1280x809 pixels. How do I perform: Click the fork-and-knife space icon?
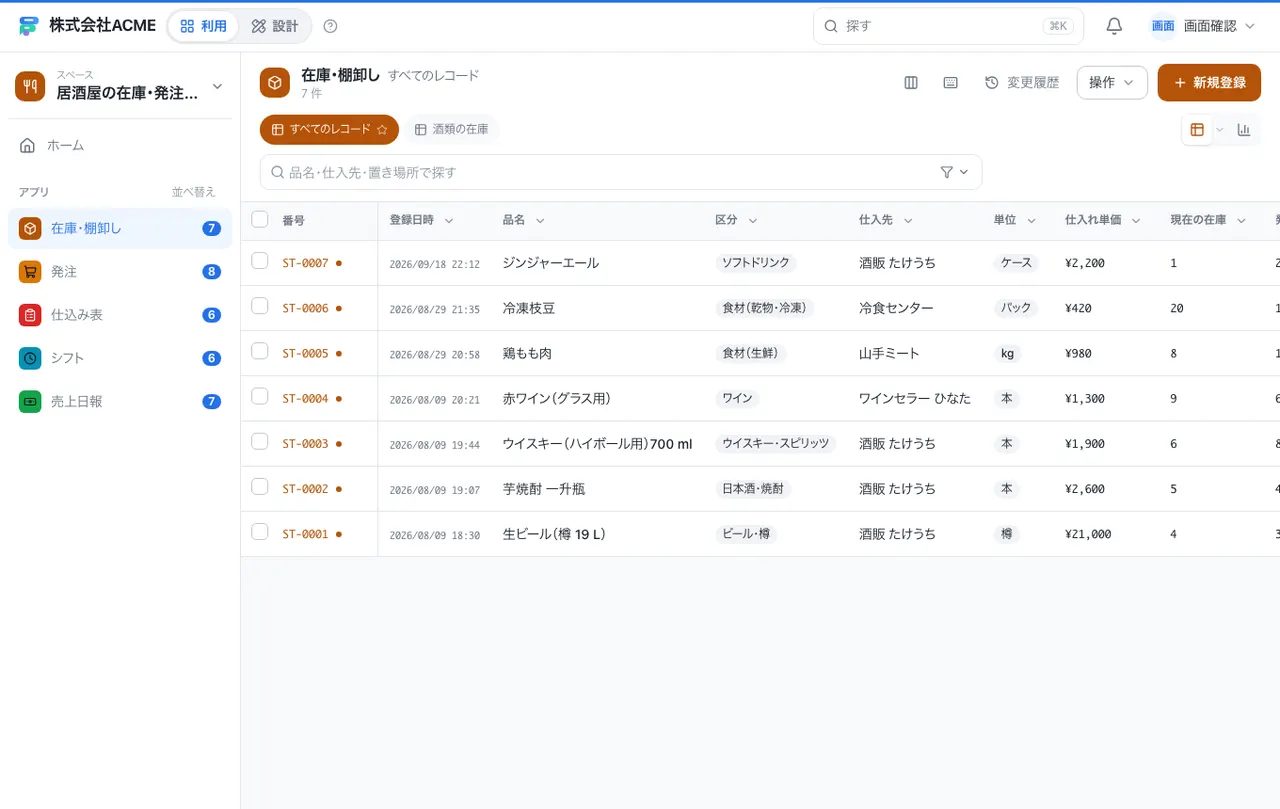pos(30,86)
